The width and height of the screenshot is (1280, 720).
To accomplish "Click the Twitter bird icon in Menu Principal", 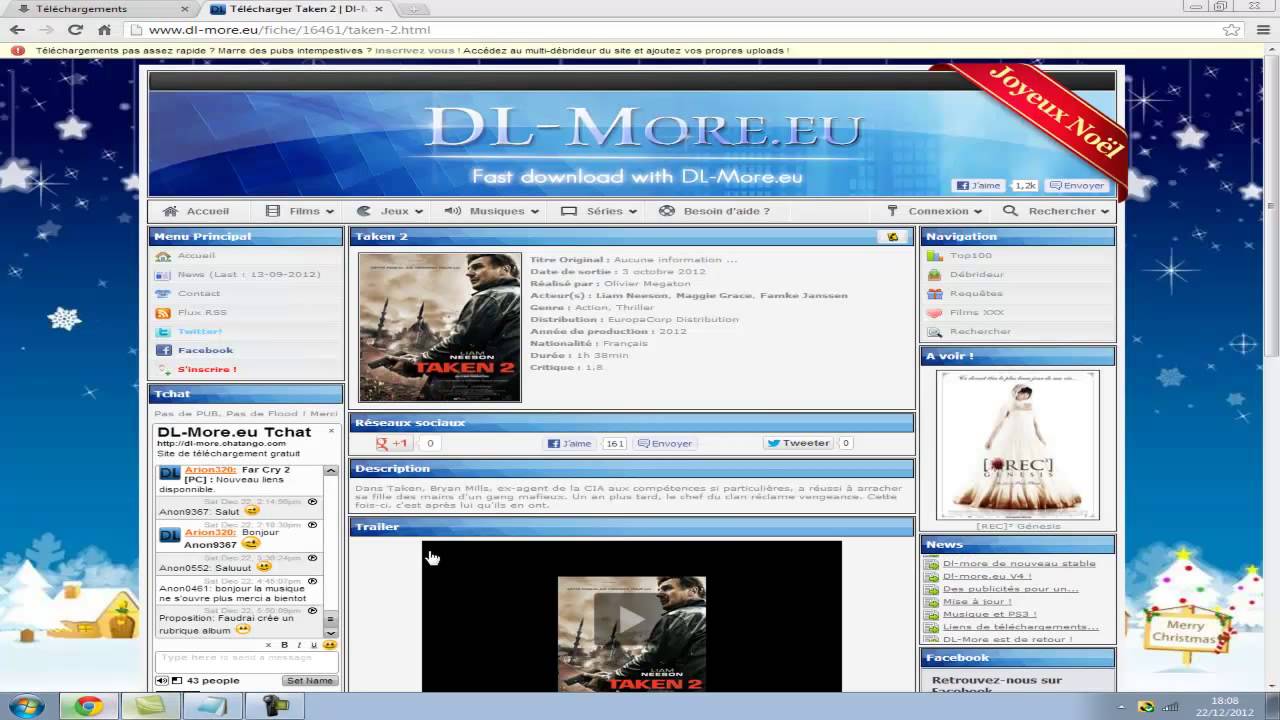I will click(x=163, y=332).
